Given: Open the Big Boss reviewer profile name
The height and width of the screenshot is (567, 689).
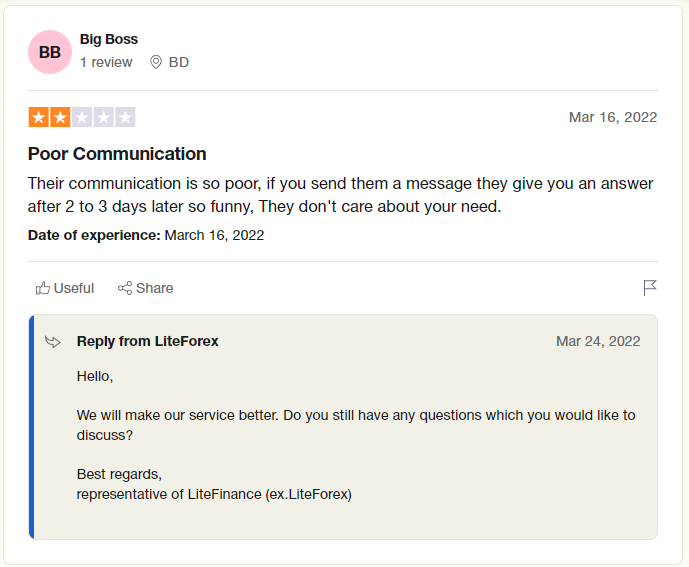Looking at the screenshot, I should tap(109, 39).
